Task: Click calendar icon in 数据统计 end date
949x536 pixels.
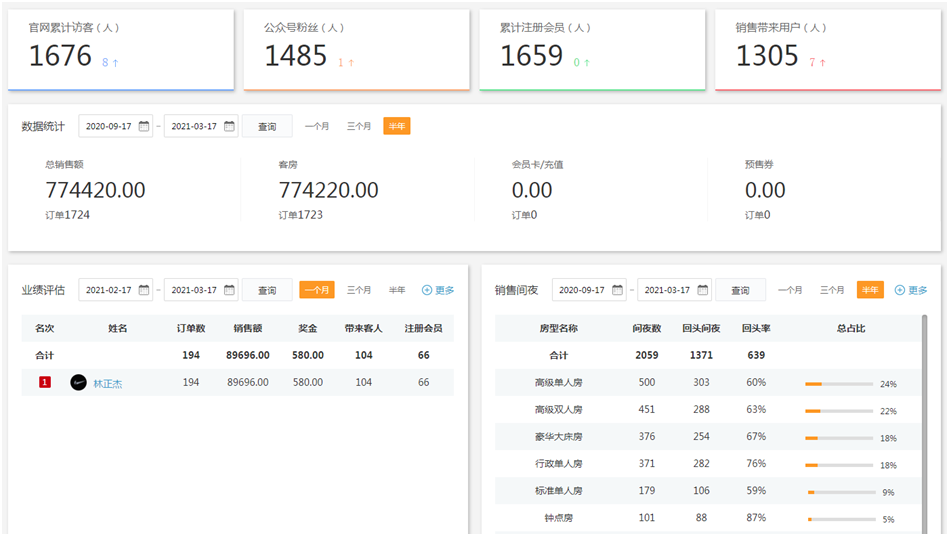Action: point(229,127)
